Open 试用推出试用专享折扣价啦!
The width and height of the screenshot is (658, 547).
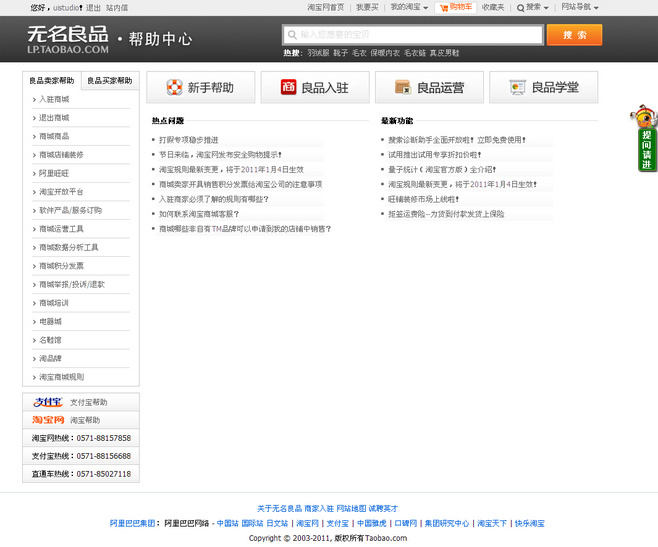(434, 155)
